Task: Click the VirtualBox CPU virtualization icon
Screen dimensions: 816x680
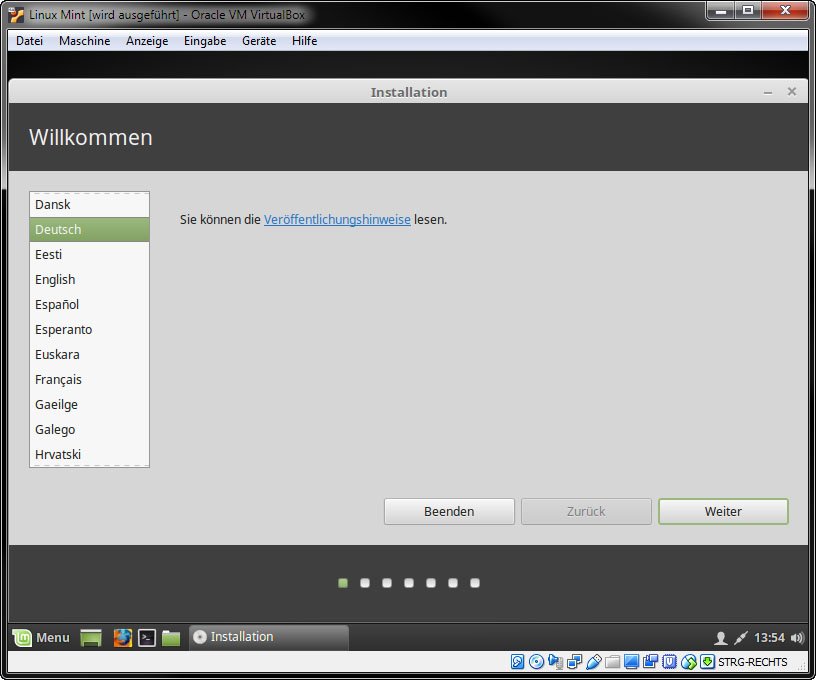Action: point(669,662)
